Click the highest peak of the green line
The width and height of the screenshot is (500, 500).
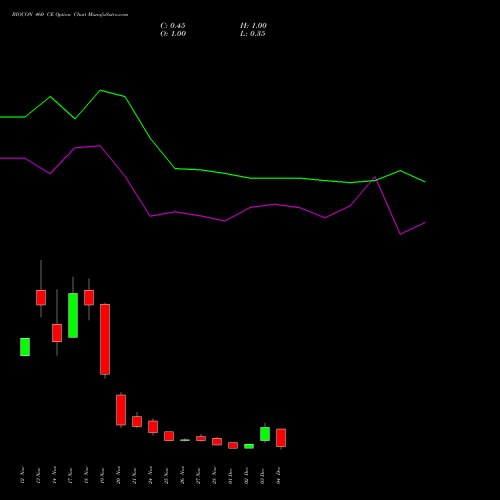[100, 90]
